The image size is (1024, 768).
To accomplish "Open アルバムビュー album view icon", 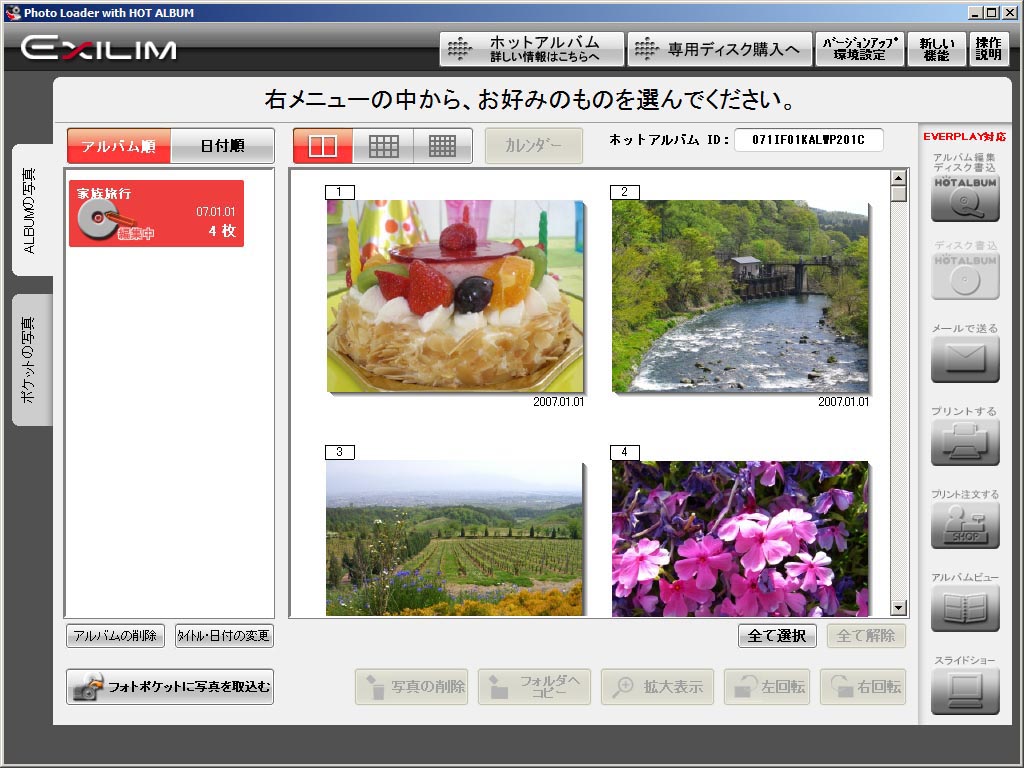I will click(963, 608).
